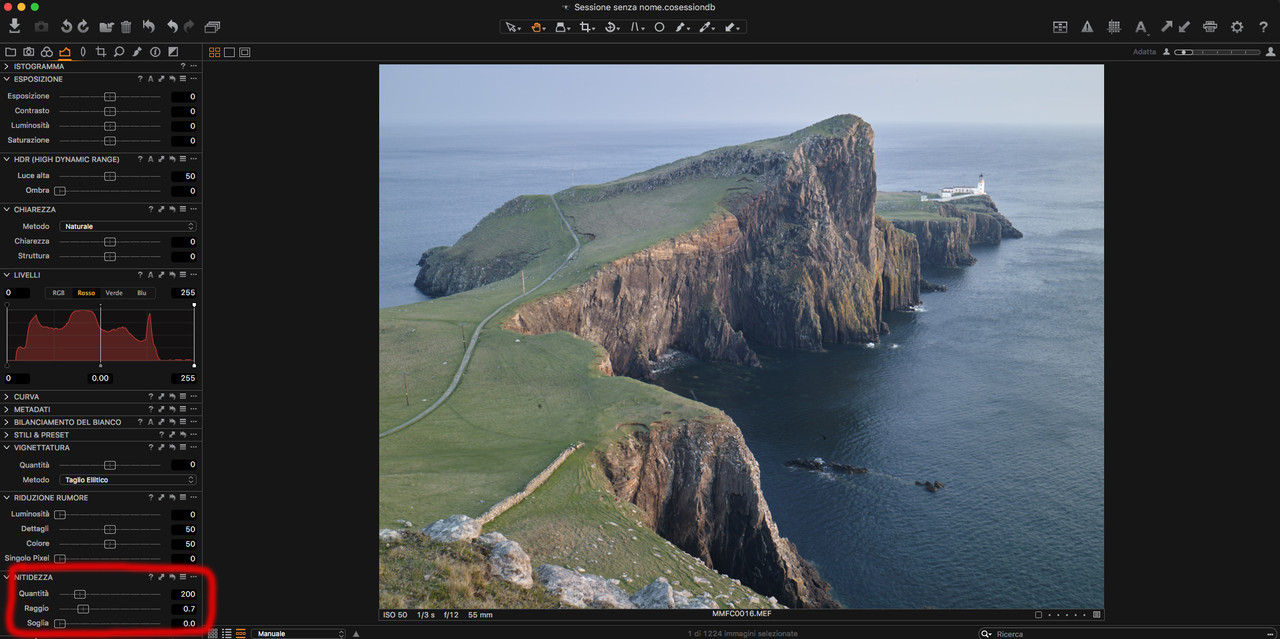The width and height of the screenshot is (1280, 639).
Task: Print the image via printer icon
Action: (x=1210, y=27)
